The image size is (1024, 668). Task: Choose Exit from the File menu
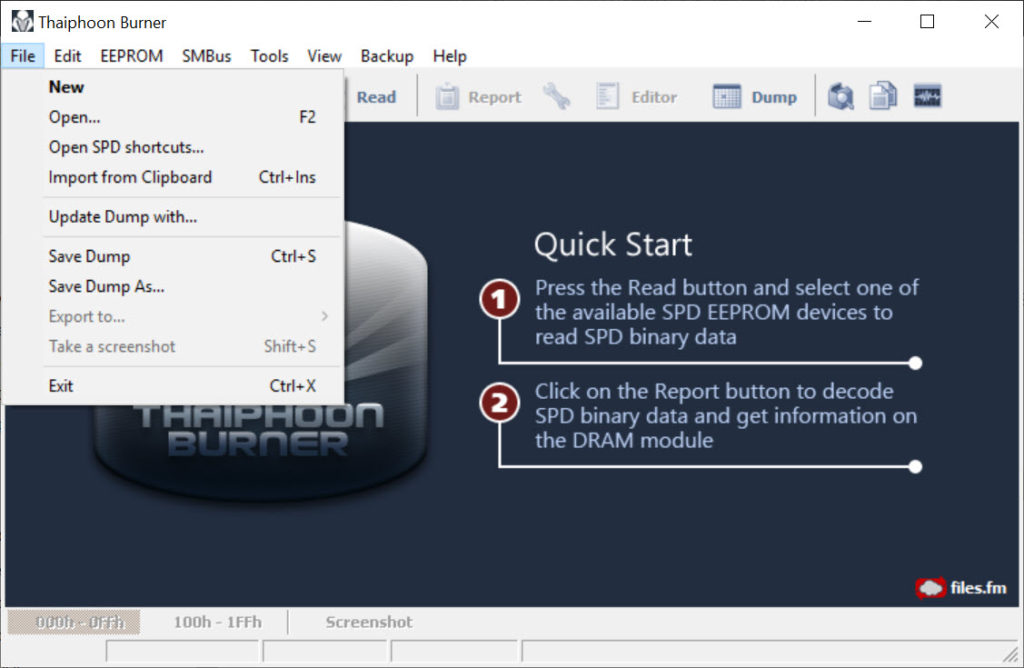click(x=174, y=386)
